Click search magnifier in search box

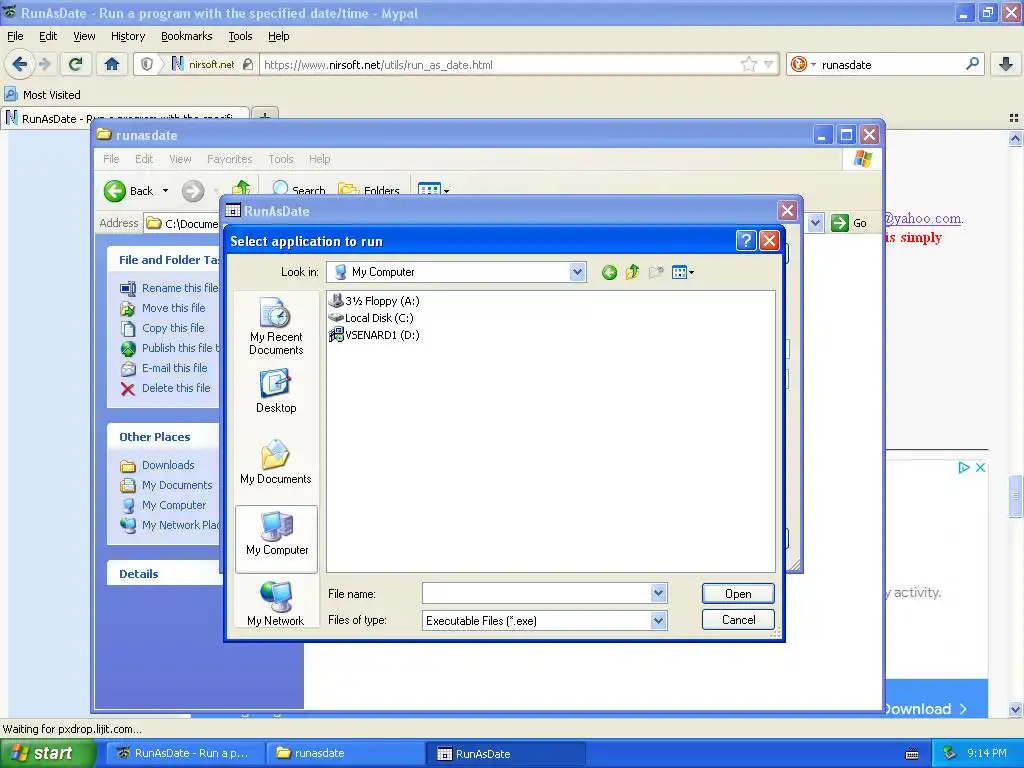click(972, 64)
